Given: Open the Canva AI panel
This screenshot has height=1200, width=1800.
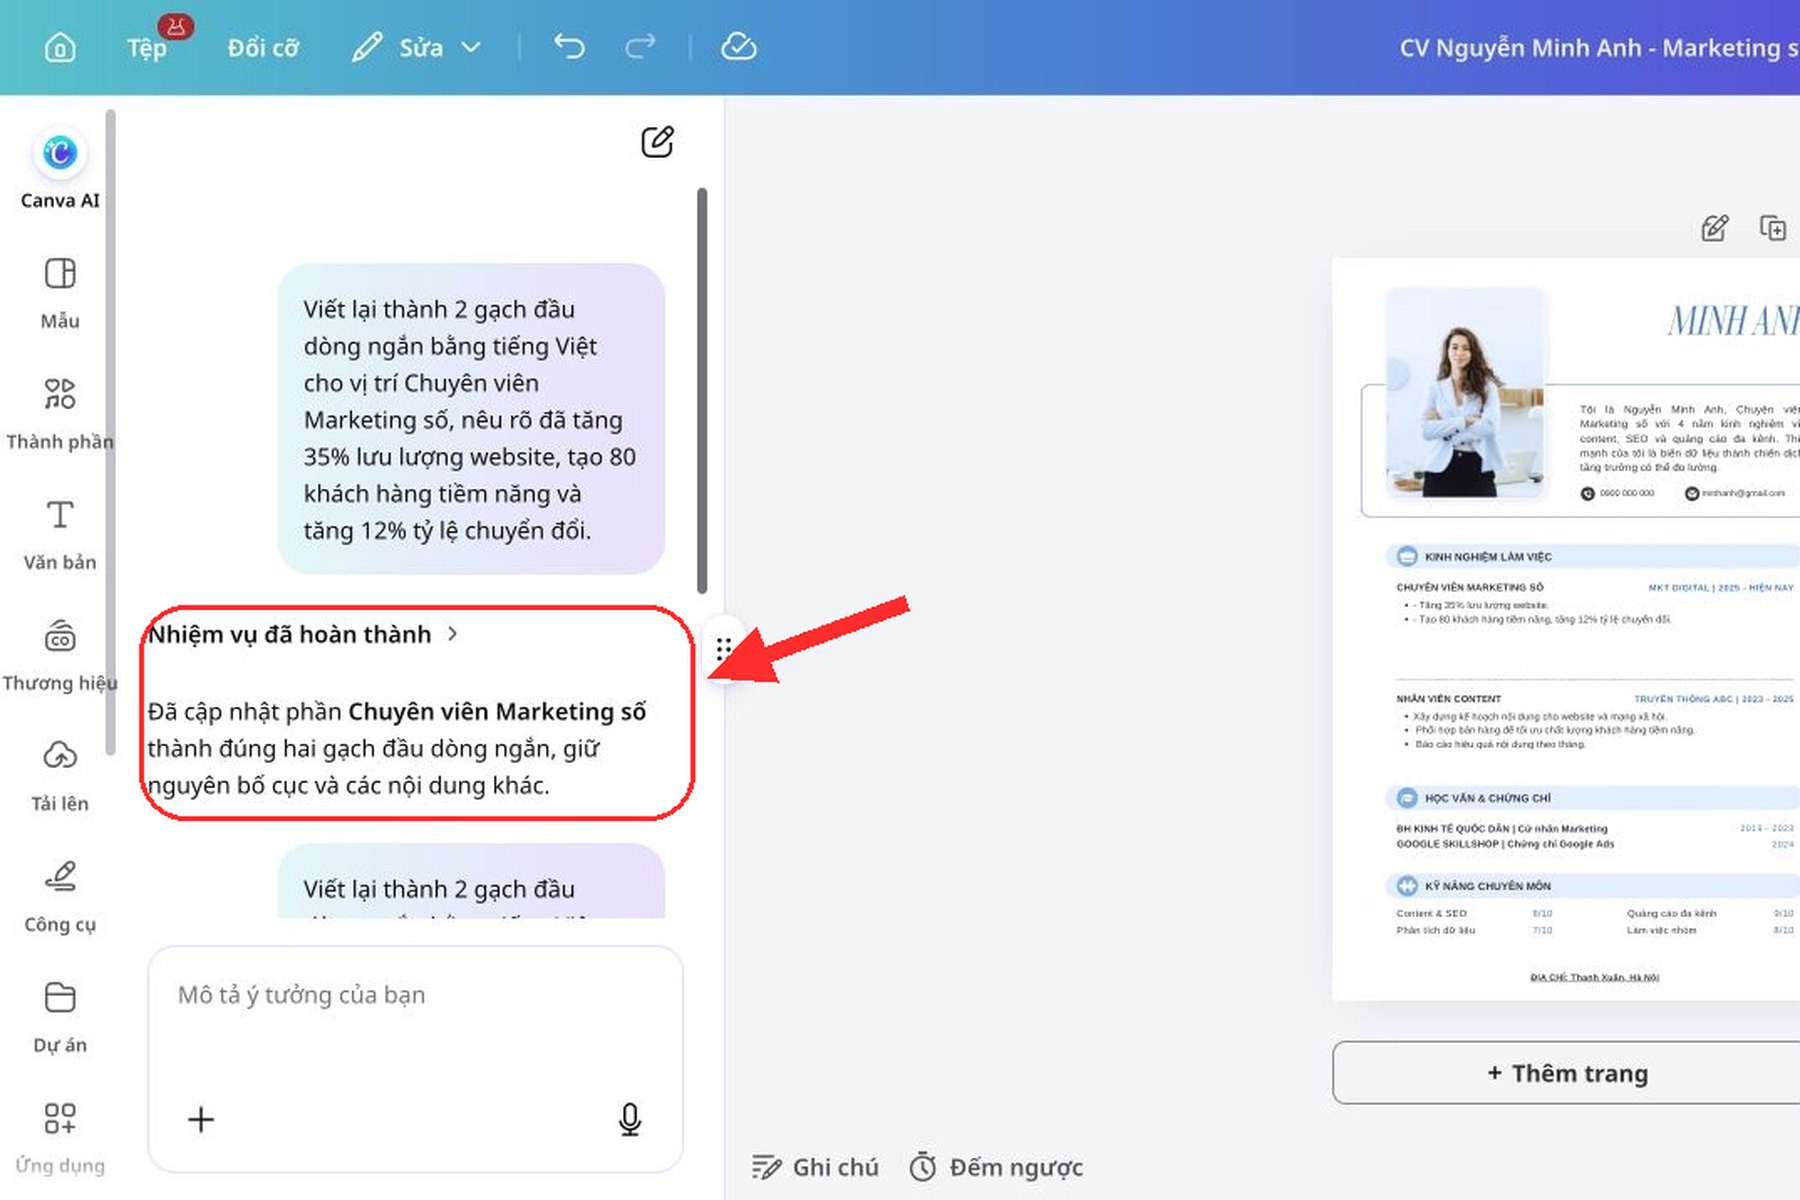Looking at the screenshot, I should coord(60,170).
